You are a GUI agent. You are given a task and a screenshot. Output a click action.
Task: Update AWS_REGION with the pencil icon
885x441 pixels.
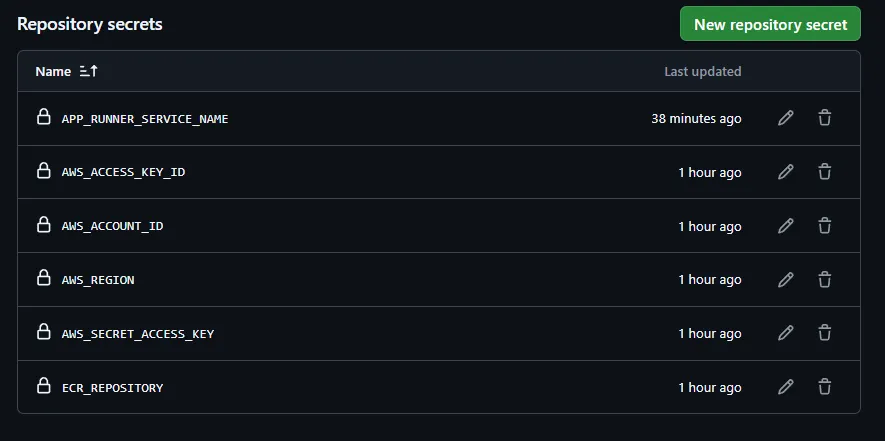coord(786,279)
